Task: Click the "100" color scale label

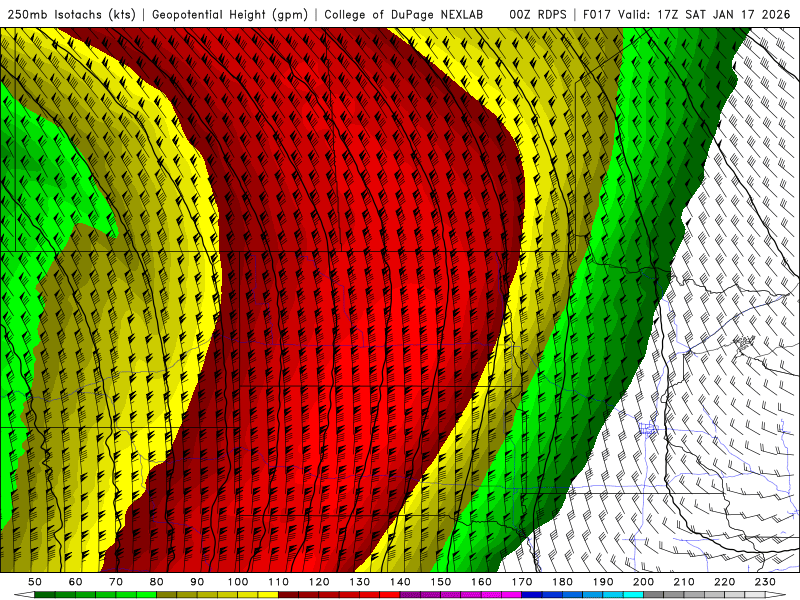Action: [238, 582]
